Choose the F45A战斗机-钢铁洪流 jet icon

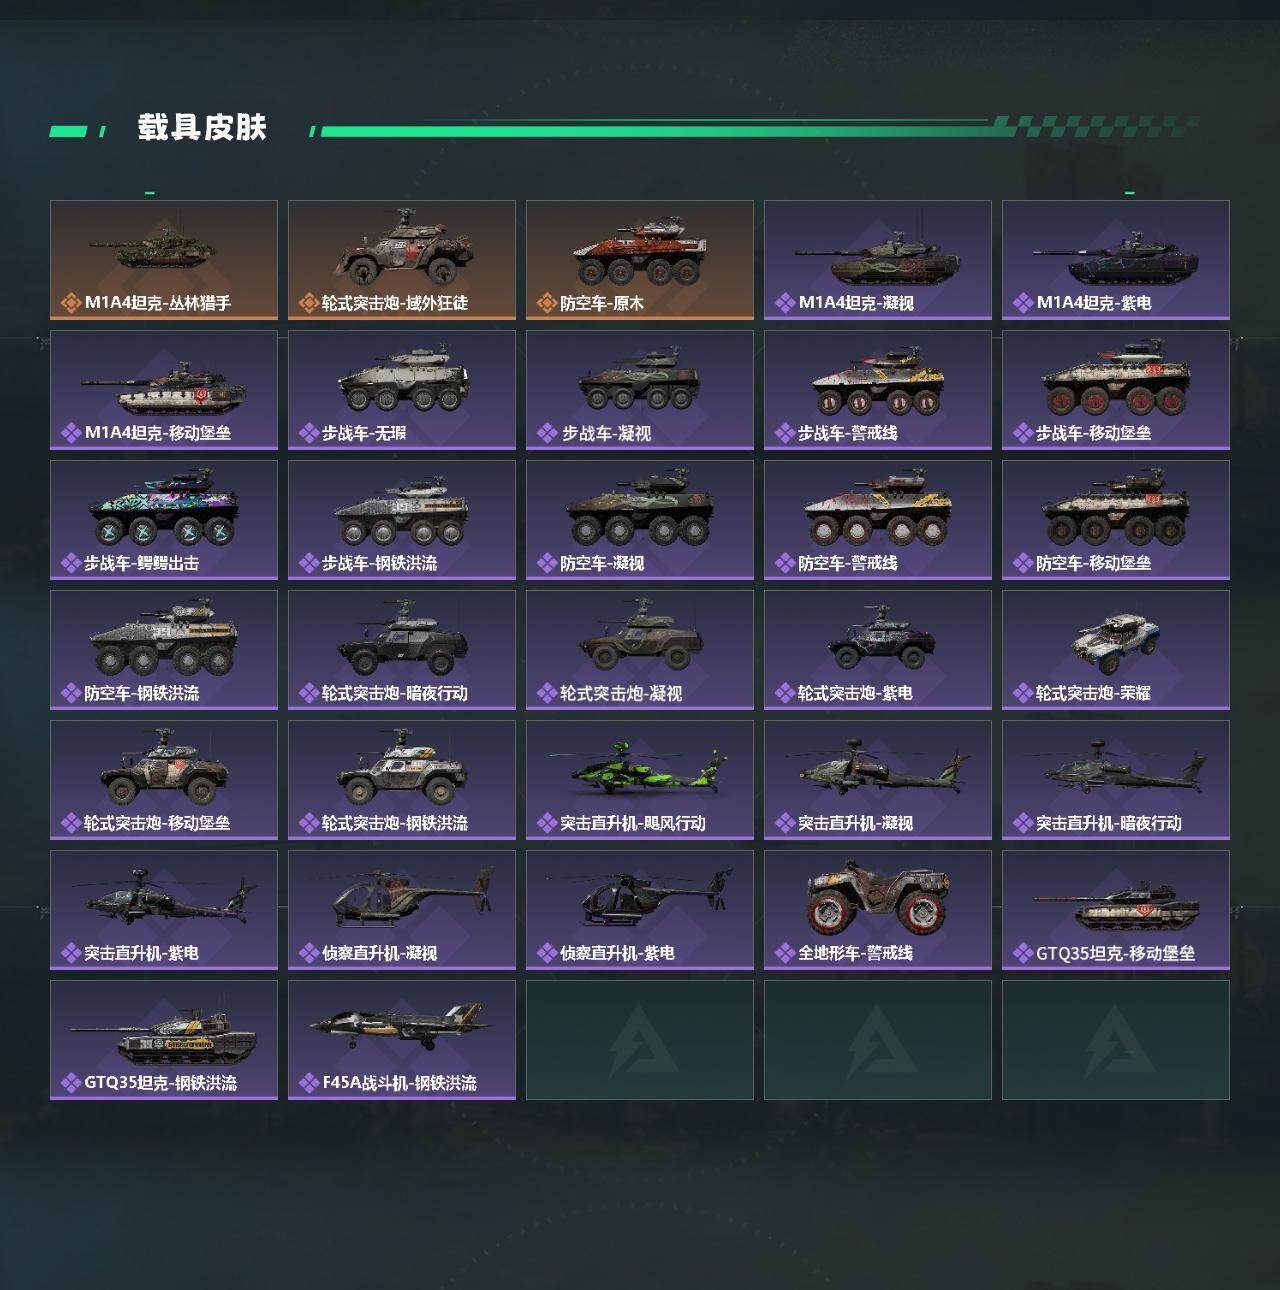click(x=400, y=1029)
